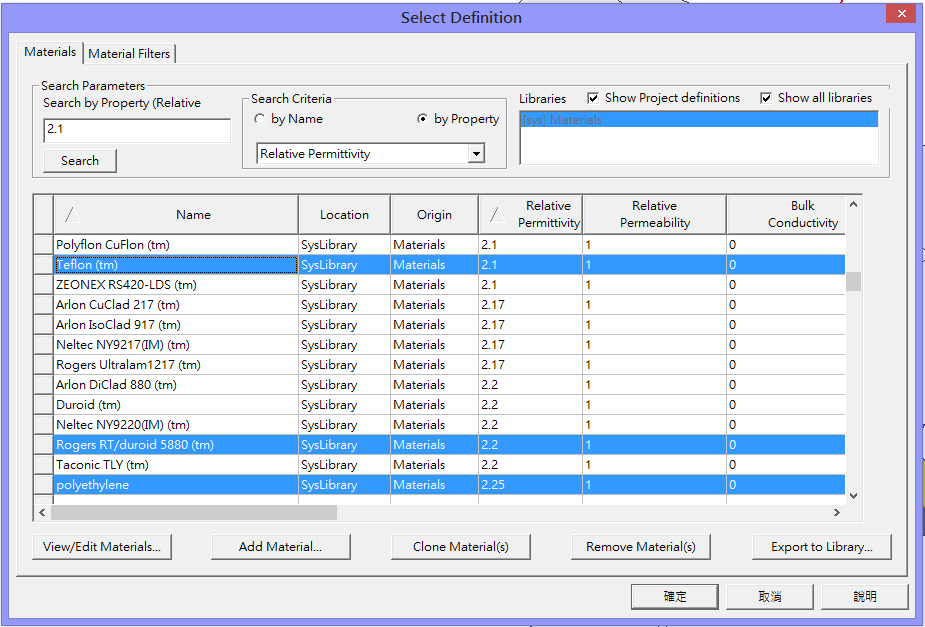The image size is (925, 627).
Task: Open the Relative Permittivity property dropdown
Action: coord(477,154)
